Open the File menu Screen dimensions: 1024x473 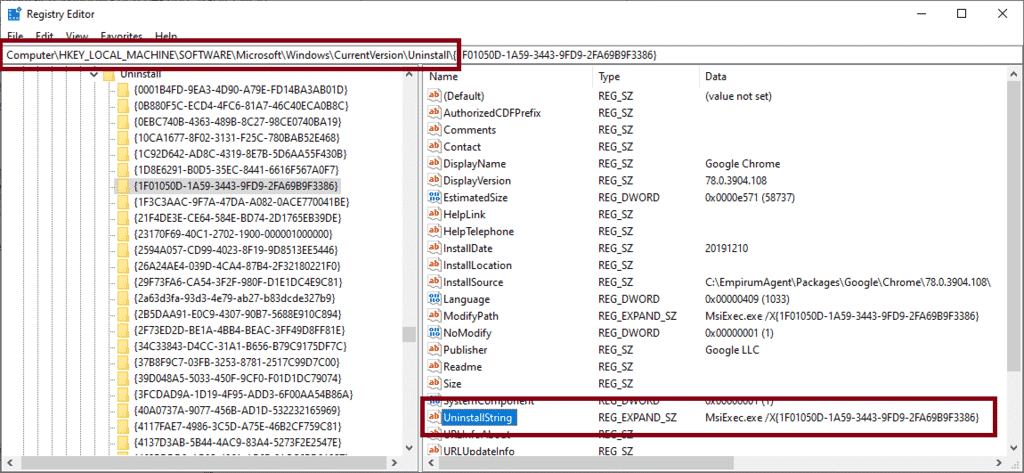(x=15, y=36)
